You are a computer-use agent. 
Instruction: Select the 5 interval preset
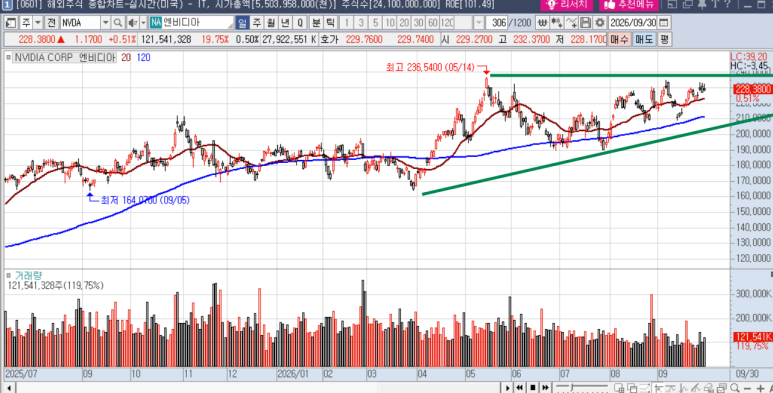click(x=375, y=23)
